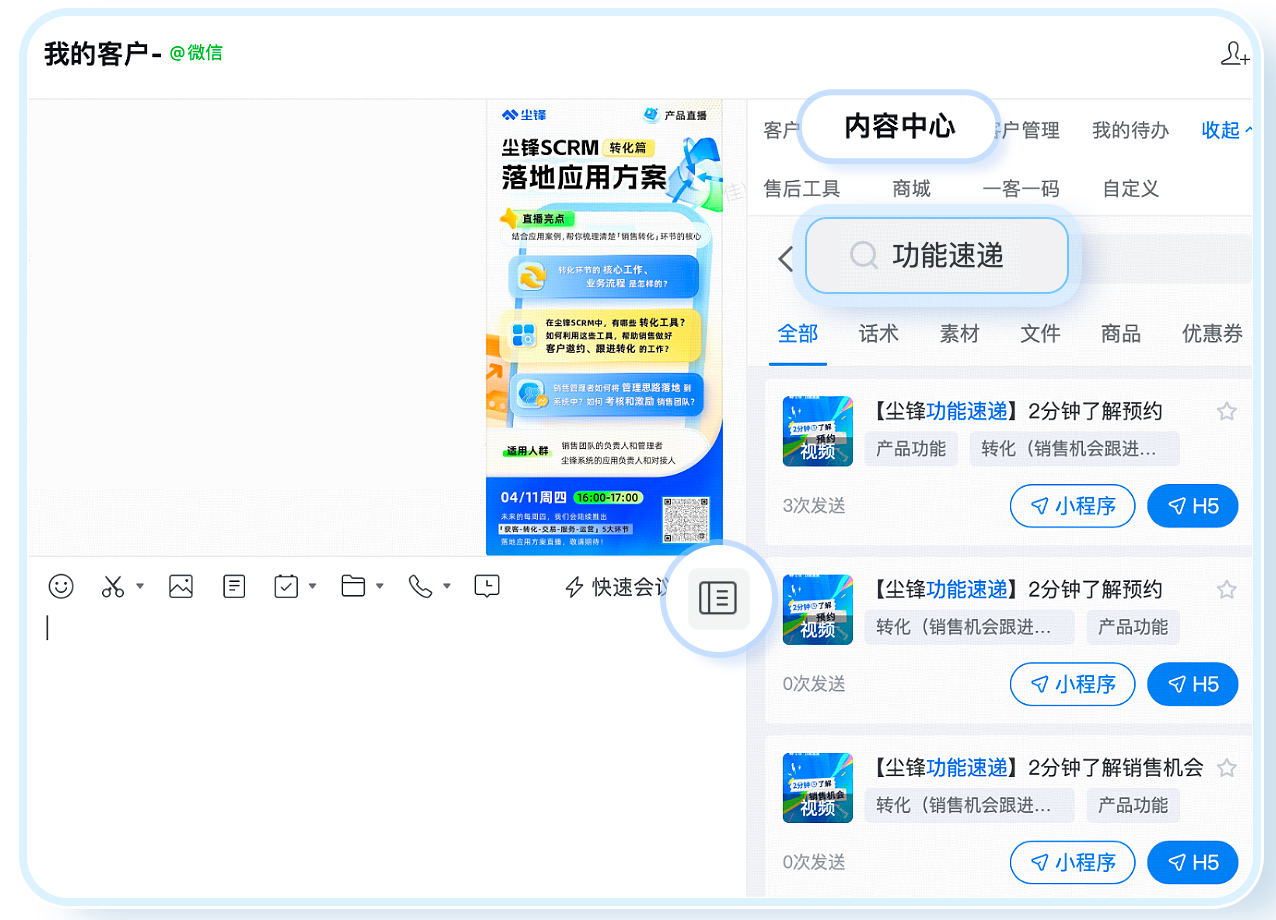Switch to the 话术 tab
This screenshot has width=1276, height=920.
pos(878,334)
